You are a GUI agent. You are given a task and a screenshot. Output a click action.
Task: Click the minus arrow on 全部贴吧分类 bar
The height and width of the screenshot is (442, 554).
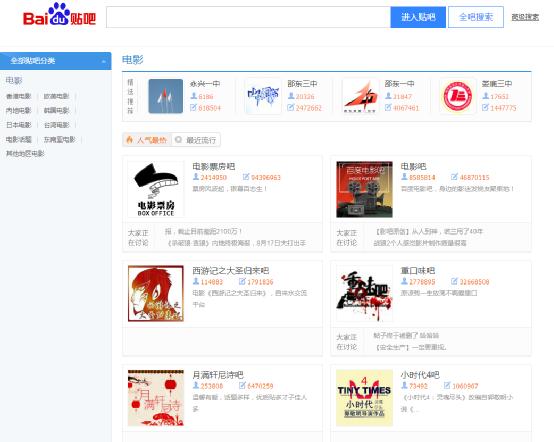[x=104, y=61]
